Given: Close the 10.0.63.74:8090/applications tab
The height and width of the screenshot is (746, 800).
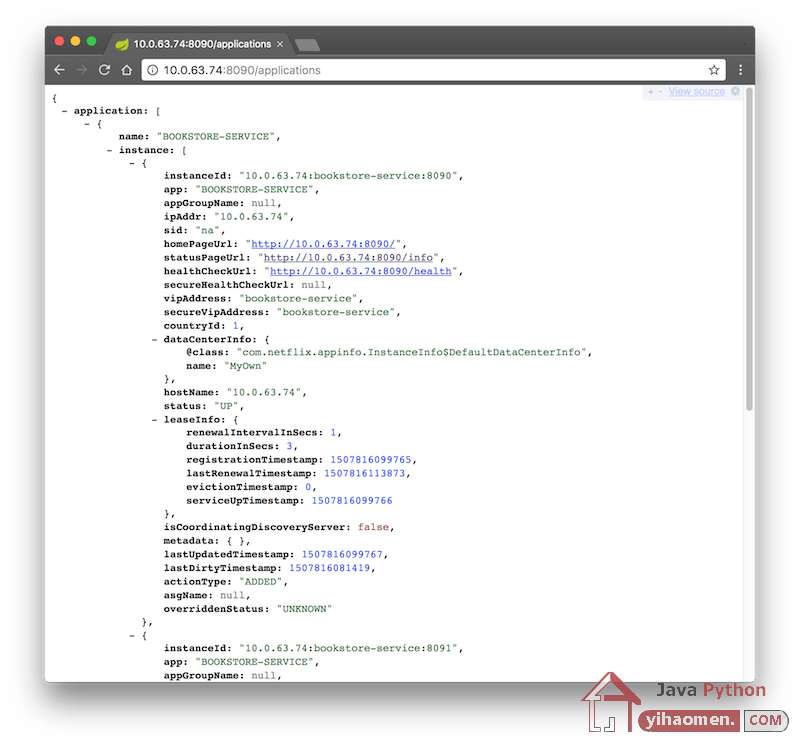Looking at the screenshot, I should point(280,44).
